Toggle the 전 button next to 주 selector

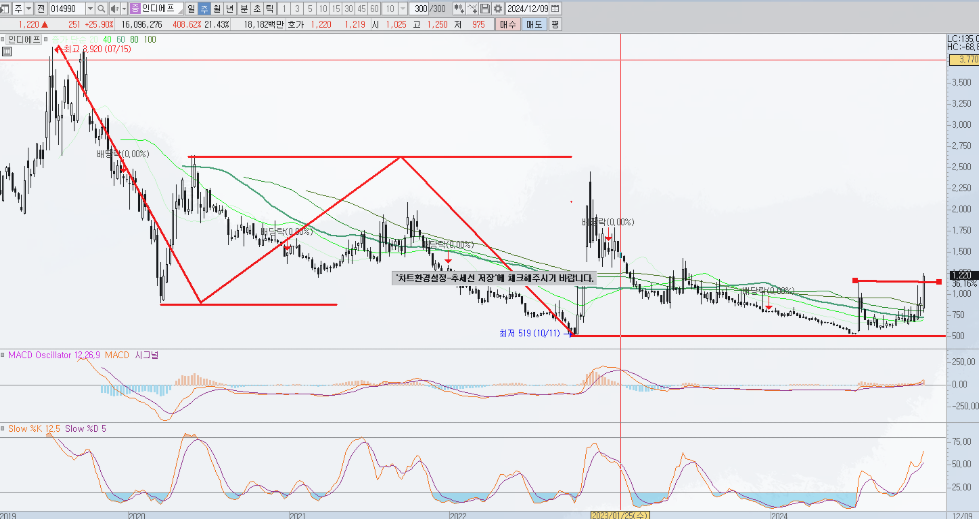coord(41,9)
